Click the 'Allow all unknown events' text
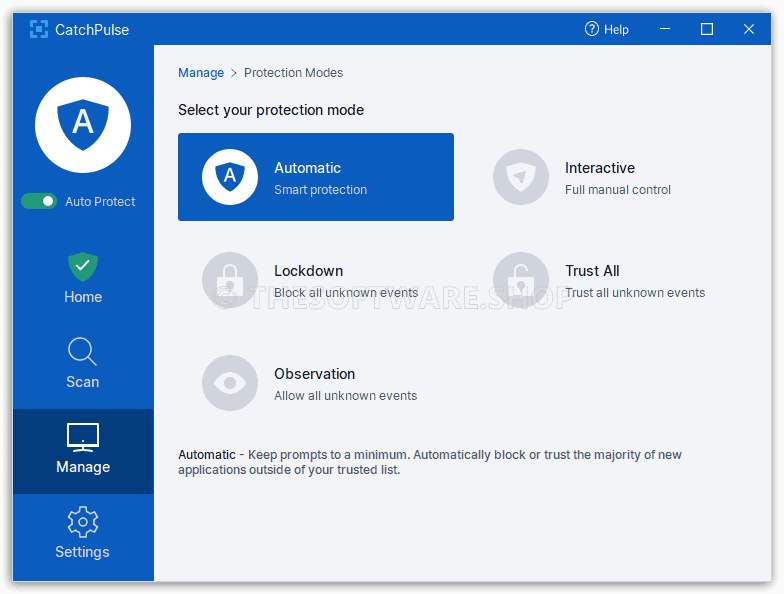The width and height of the screenshot is (784, 594). 346,396
